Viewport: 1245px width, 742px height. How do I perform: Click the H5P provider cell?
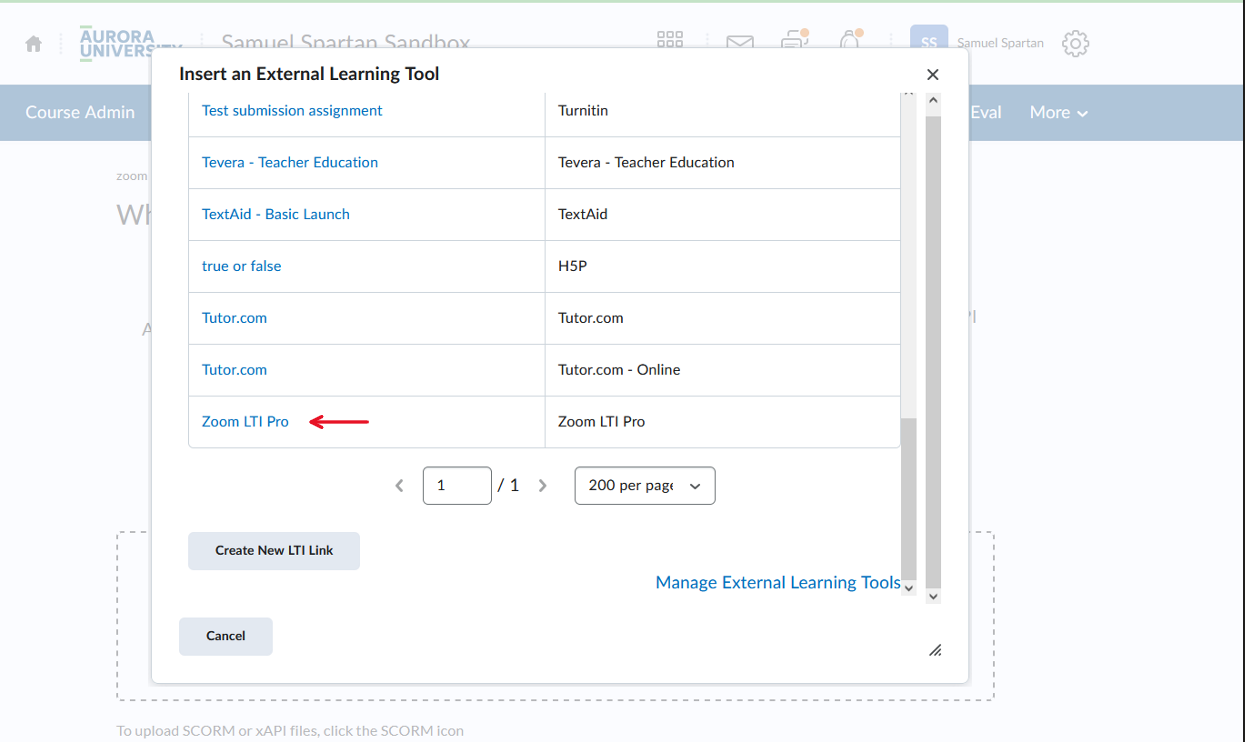(x=722, y=266)
